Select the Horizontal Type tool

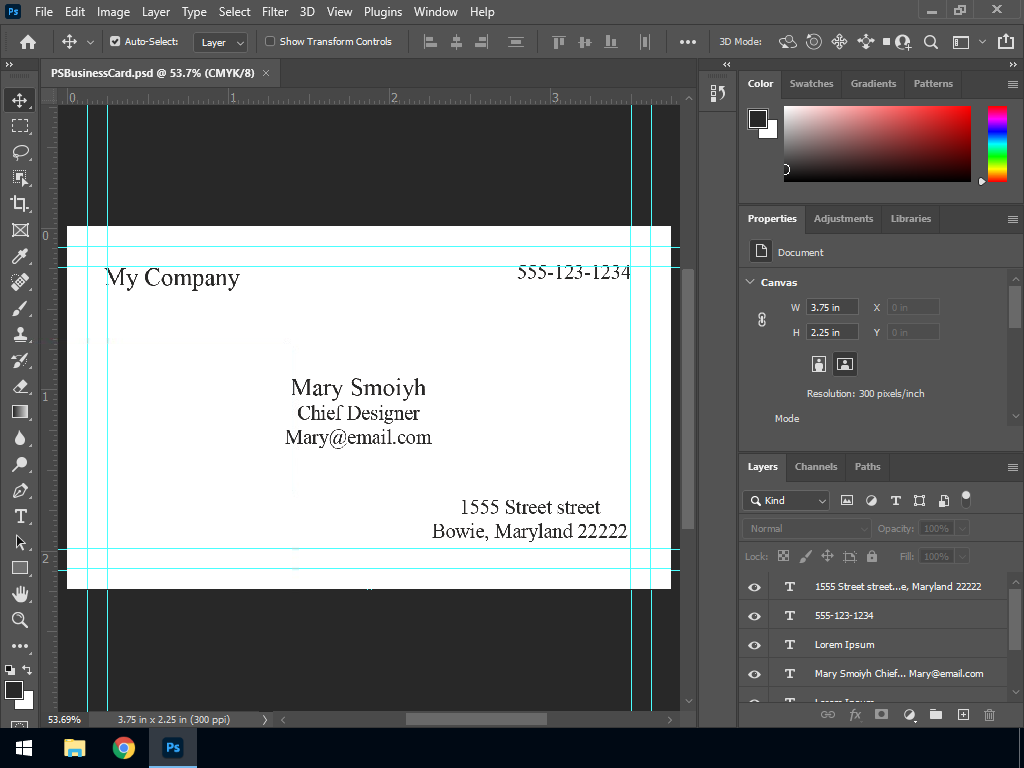[x=19, y=516]
